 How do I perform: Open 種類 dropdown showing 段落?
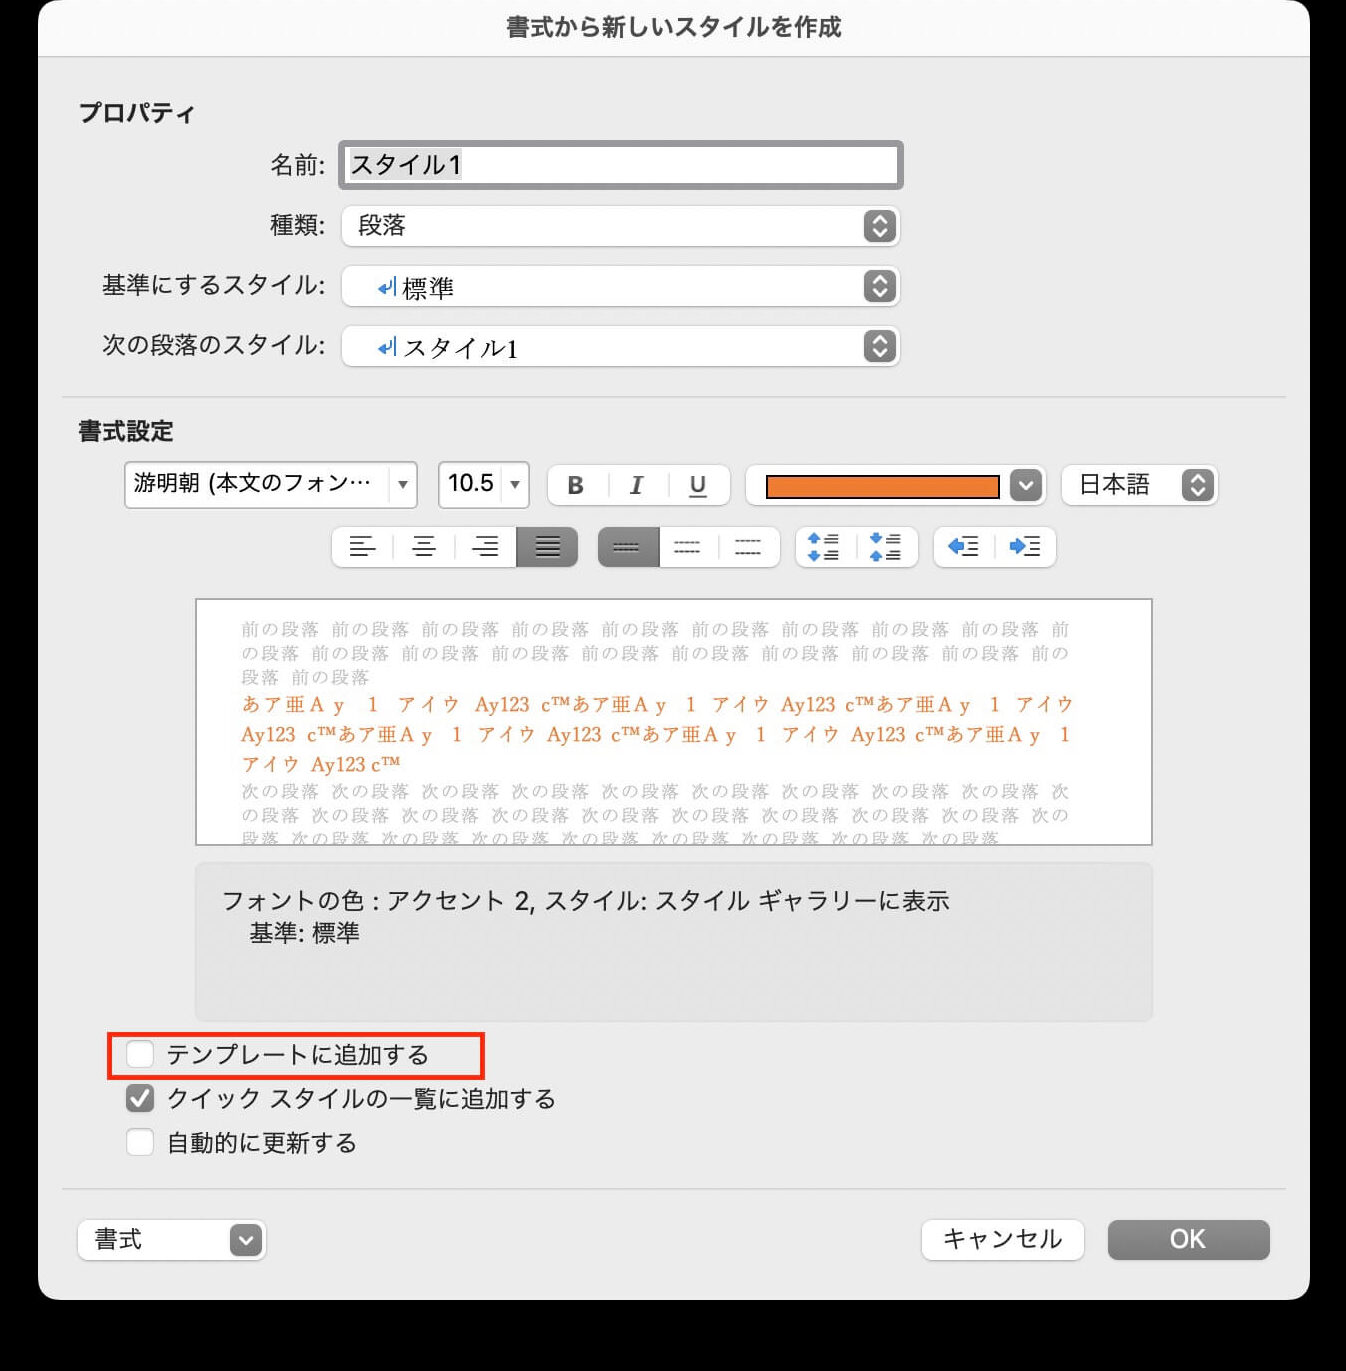(x=621, y=226)
